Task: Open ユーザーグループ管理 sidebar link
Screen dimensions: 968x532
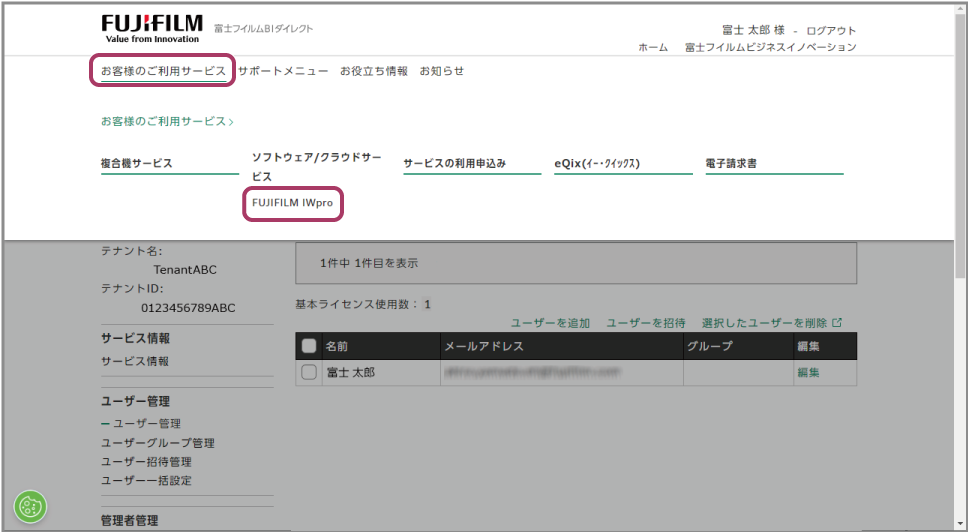Action: [157, 443]
